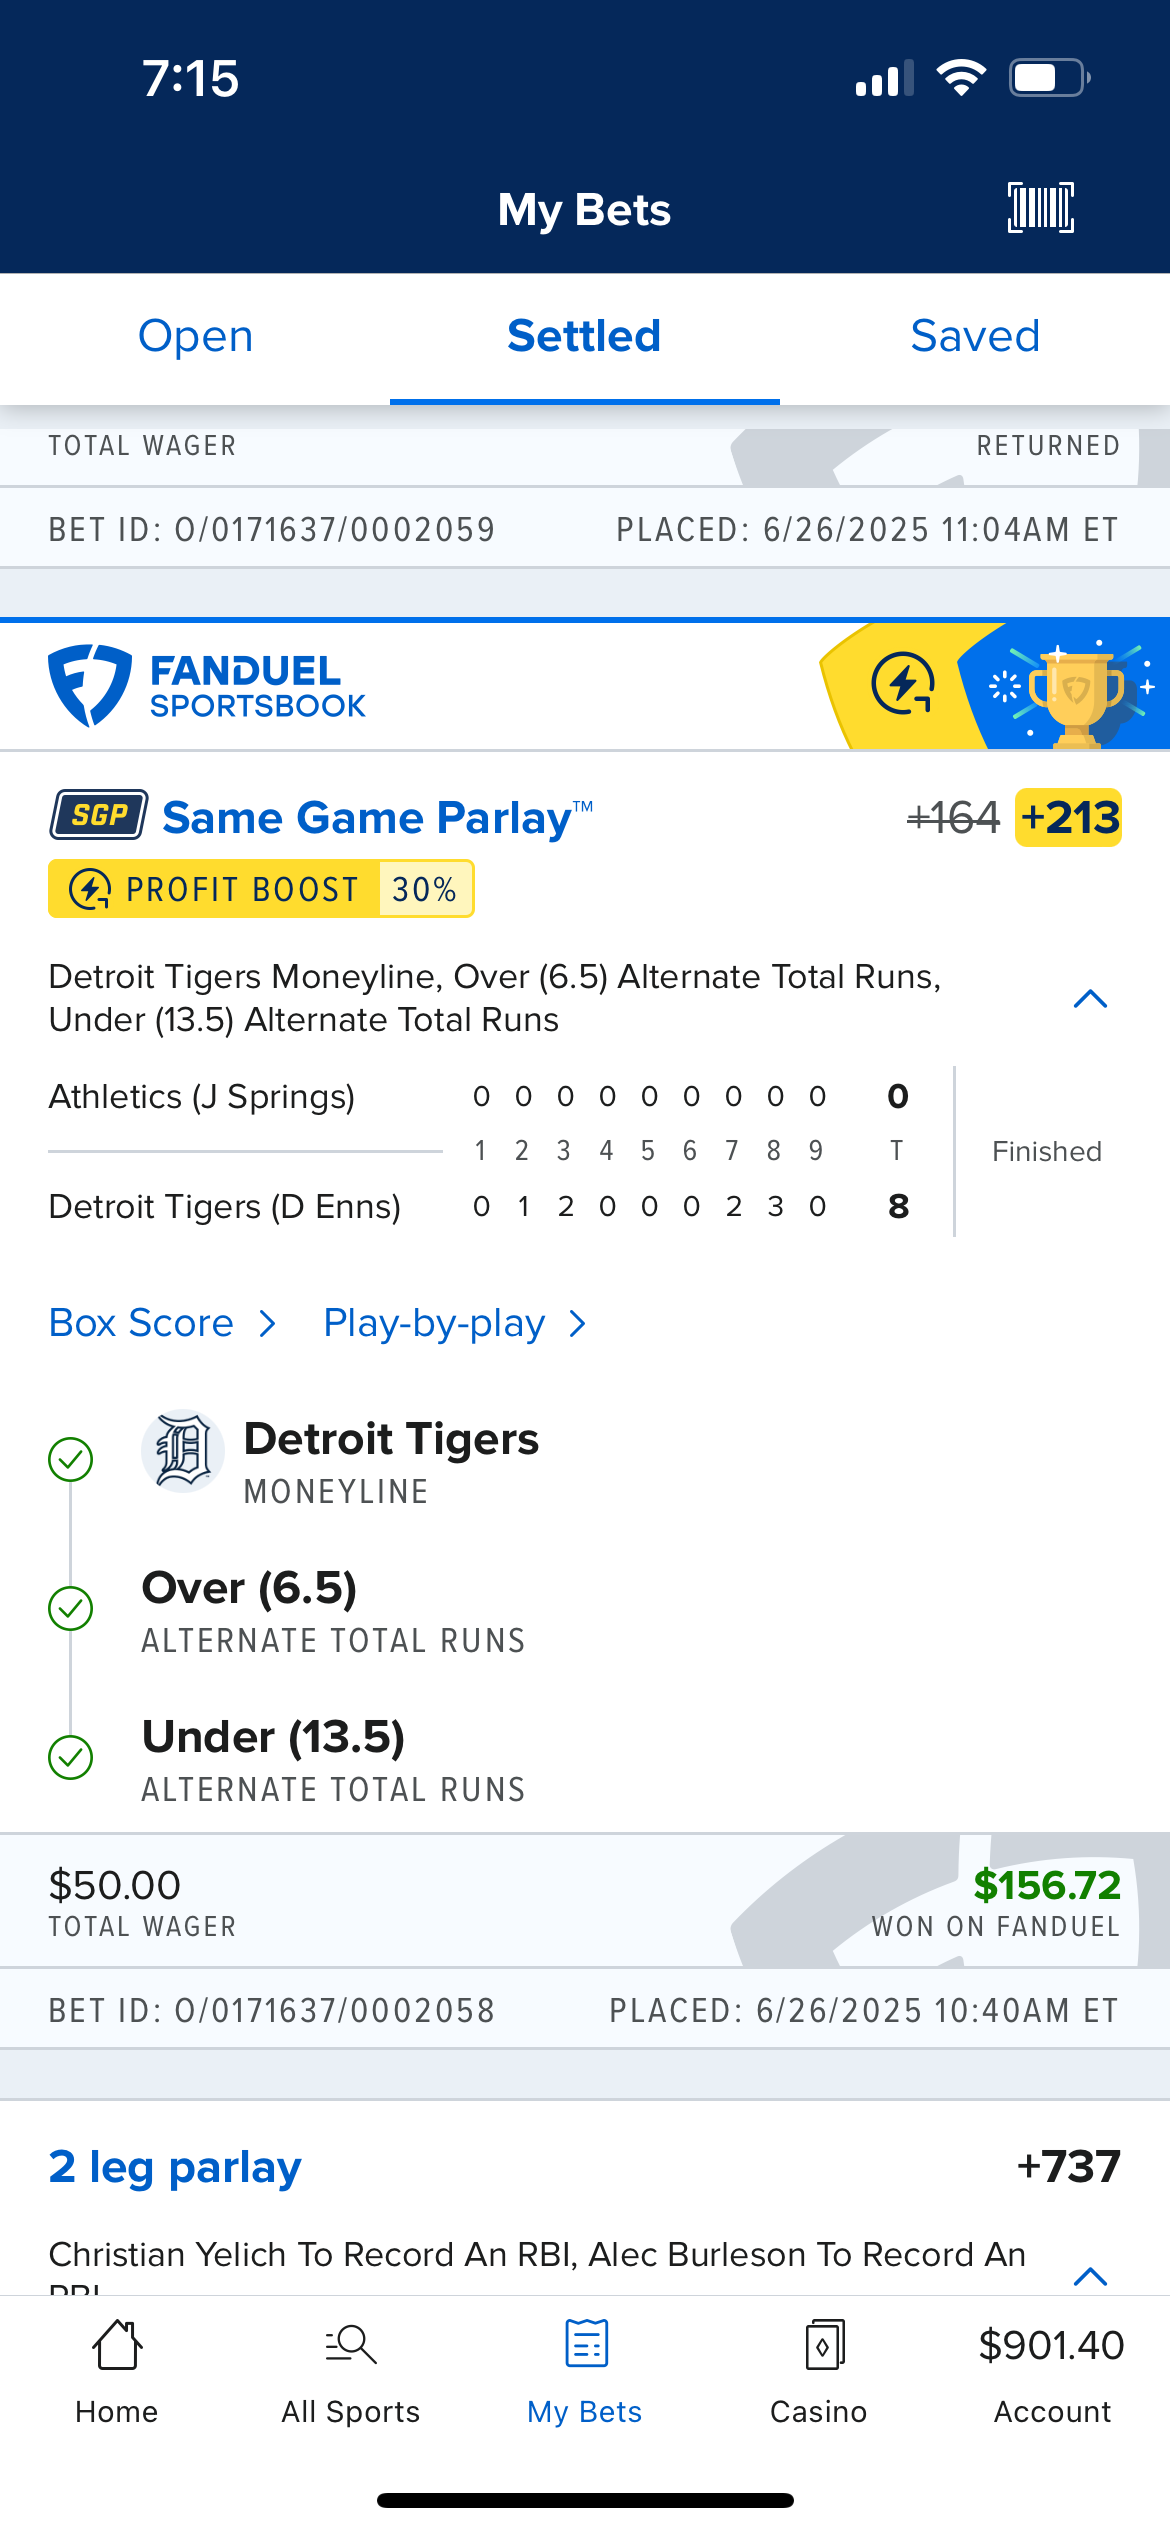Switch to the Saved bets tab
Image resolution: width=1170 pixels, height=2532 pixels.
click(975, 337)
